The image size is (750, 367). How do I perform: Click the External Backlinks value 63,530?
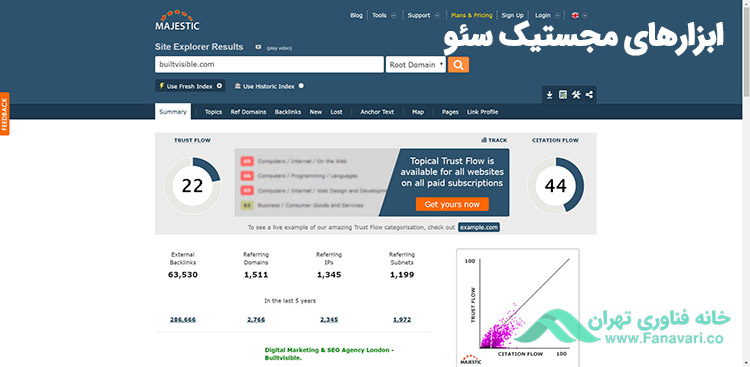(x=183, y=275)
